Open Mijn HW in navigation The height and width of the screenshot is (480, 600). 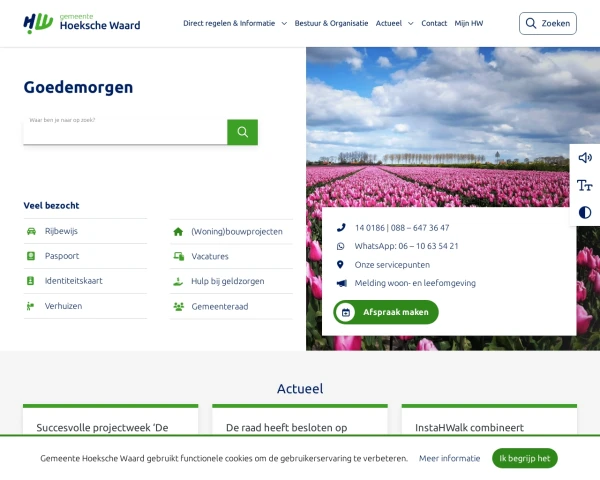pos(469,23)
